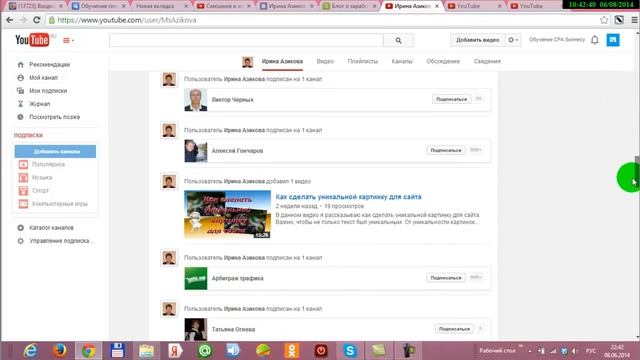This screenshot has height=360, width=640.
Task: Click the magnifier search button
Action: [x=398, y=40]
